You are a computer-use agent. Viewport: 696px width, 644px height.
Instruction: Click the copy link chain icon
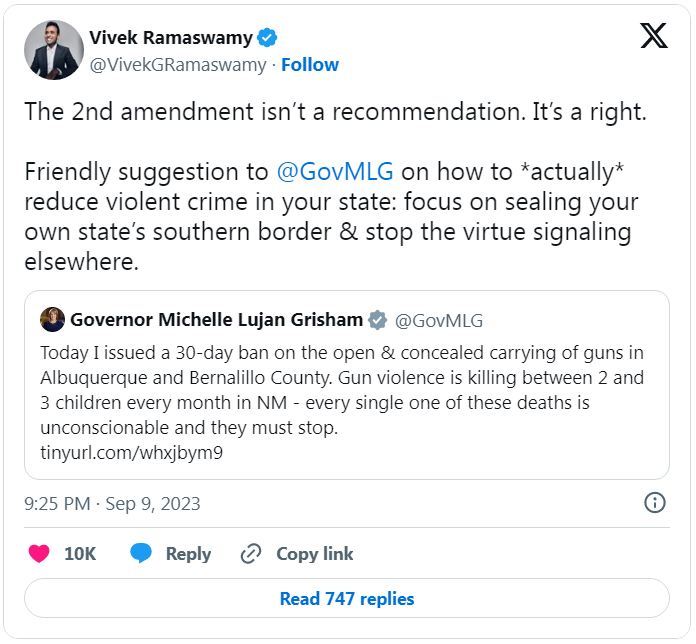(252, 554)
